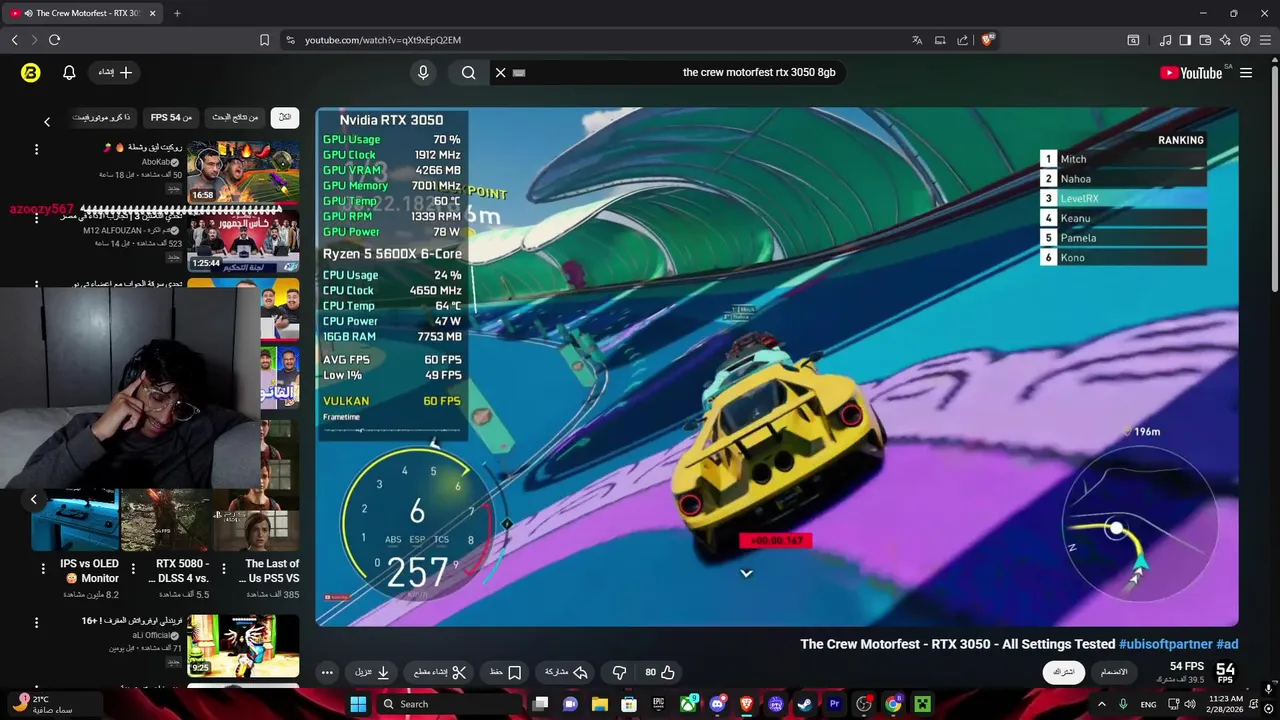Open the browser main menu
Image resolution: width=1280 pixels, height=720 pixels.
click(1265, 40)
